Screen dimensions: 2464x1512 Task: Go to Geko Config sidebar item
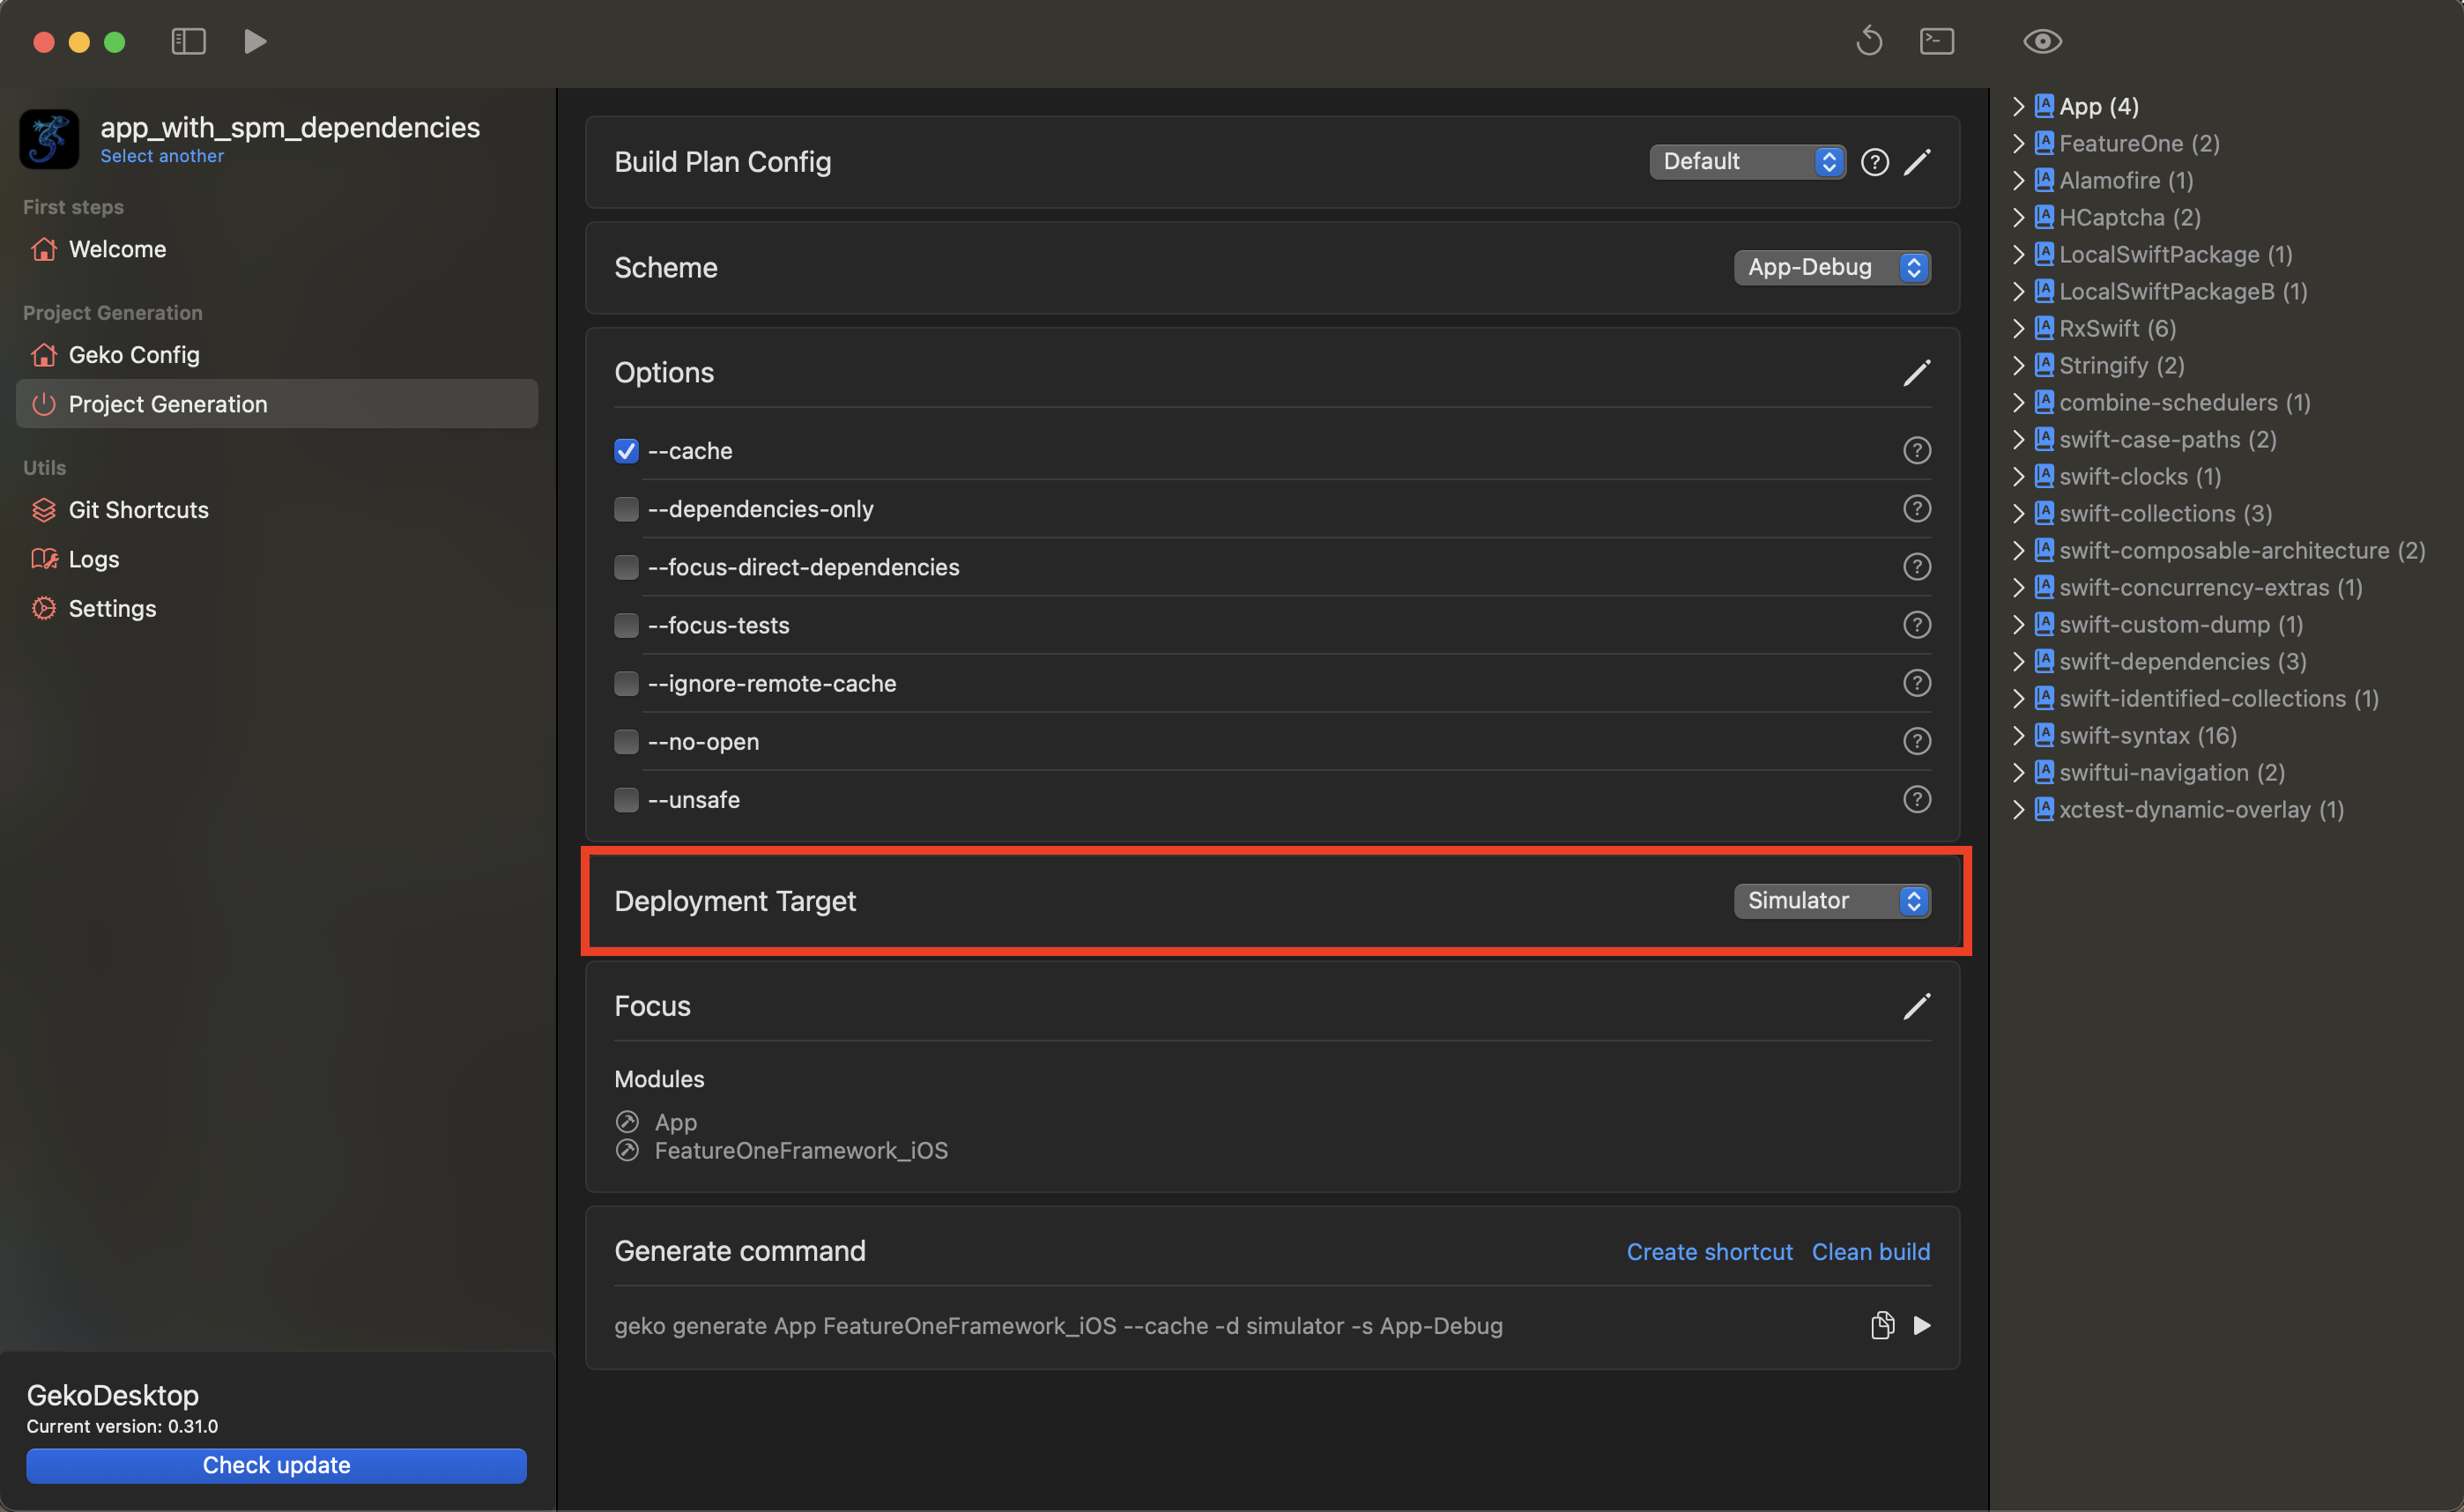pos(134,355)
